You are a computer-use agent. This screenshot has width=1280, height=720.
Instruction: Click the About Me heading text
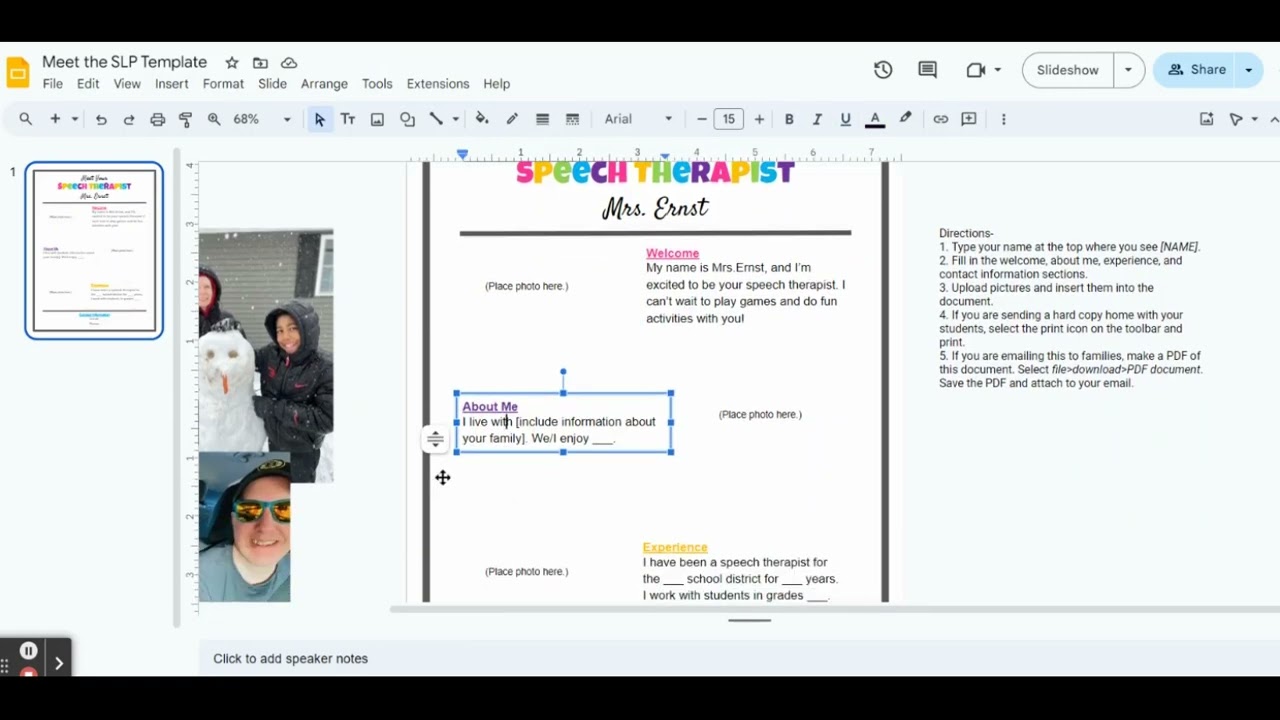(490, 407)
